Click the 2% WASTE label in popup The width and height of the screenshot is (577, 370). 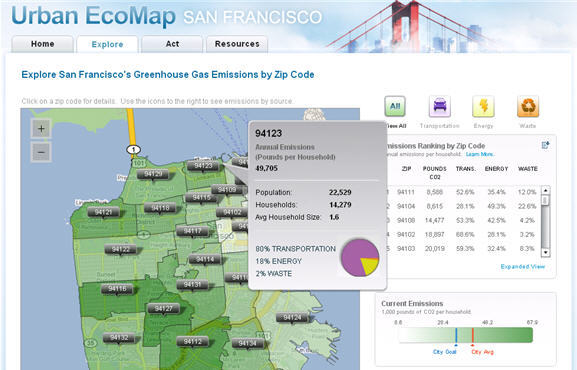(x=273, y=274)
